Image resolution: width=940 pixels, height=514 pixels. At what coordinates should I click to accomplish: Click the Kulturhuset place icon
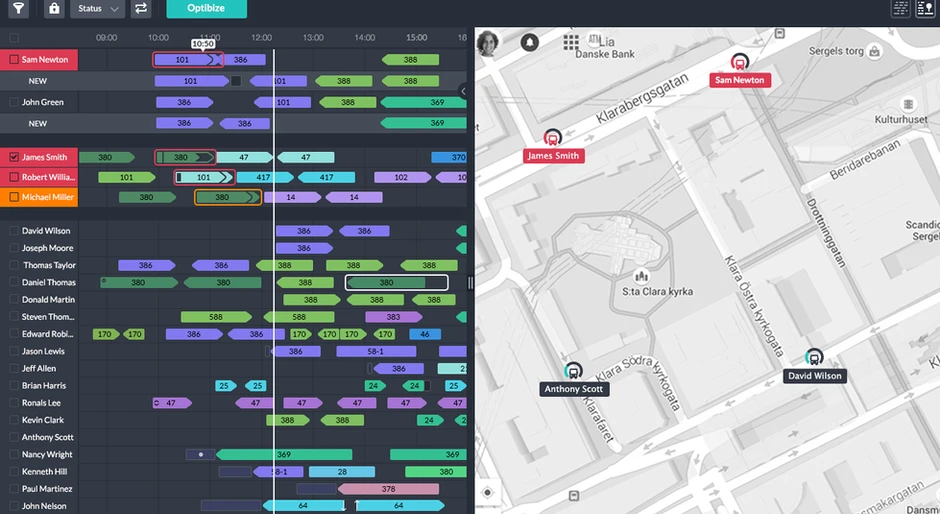click(x=908, y=104)
